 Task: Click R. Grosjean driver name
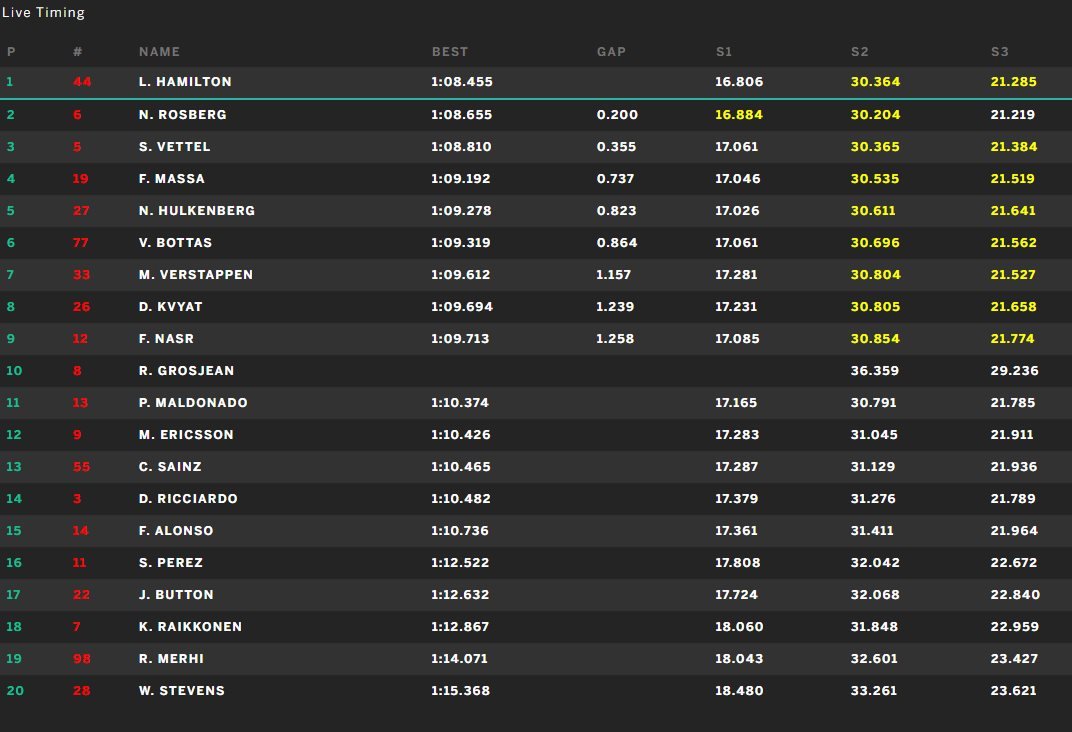[x=186, y=371]
